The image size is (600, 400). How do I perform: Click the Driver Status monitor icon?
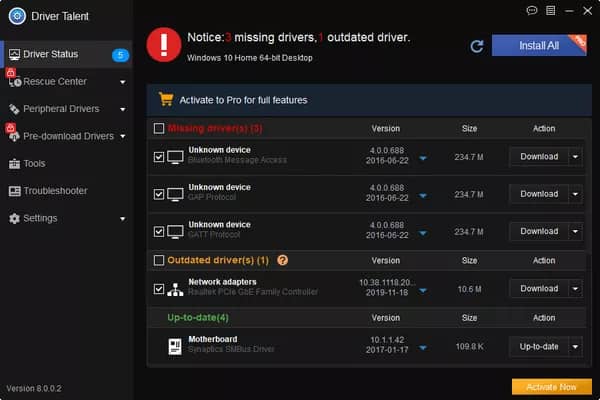coord(14,54)
